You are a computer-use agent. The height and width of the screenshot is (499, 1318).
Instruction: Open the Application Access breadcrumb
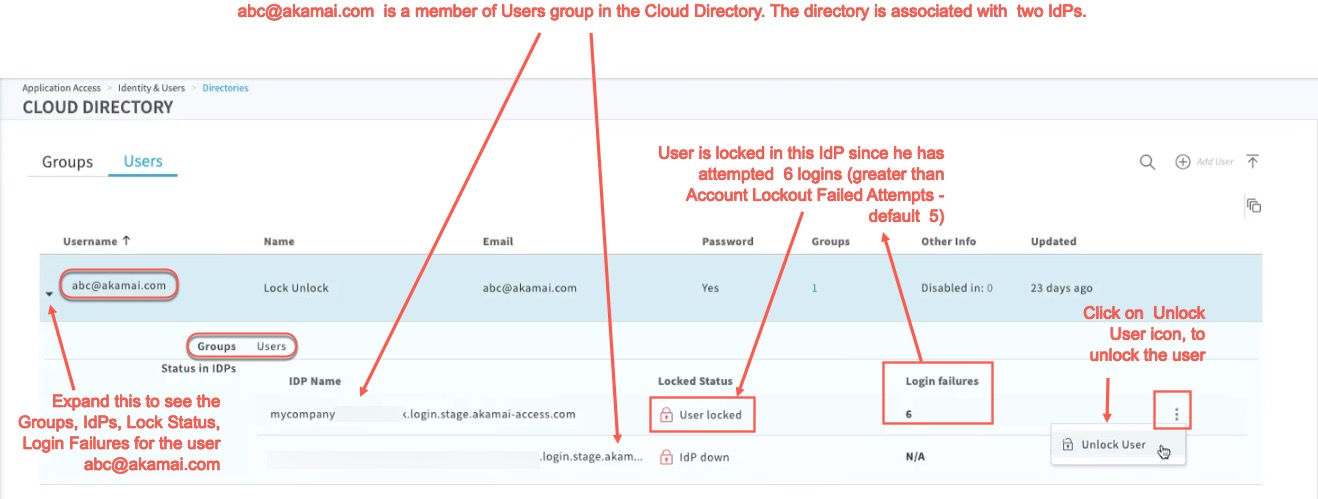(x=61, y=88)
